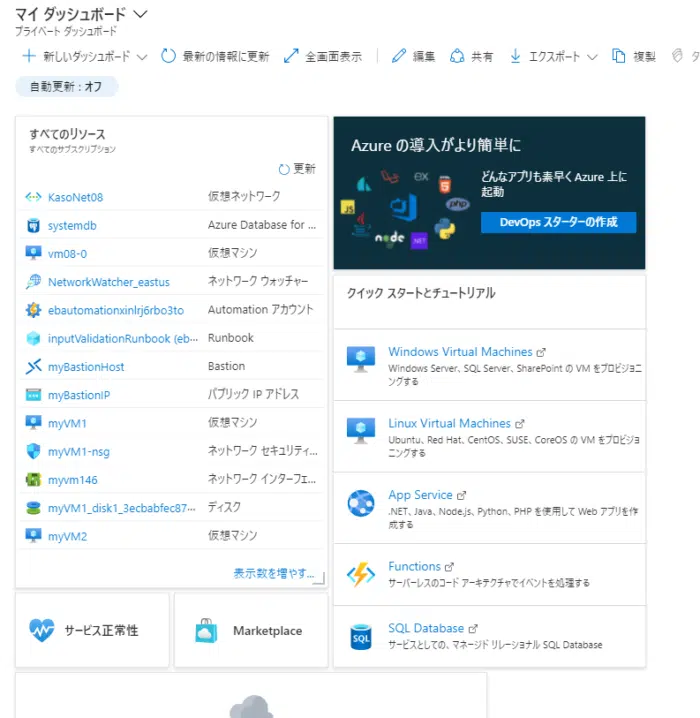Refresh the all resources list

click(297, 169)
